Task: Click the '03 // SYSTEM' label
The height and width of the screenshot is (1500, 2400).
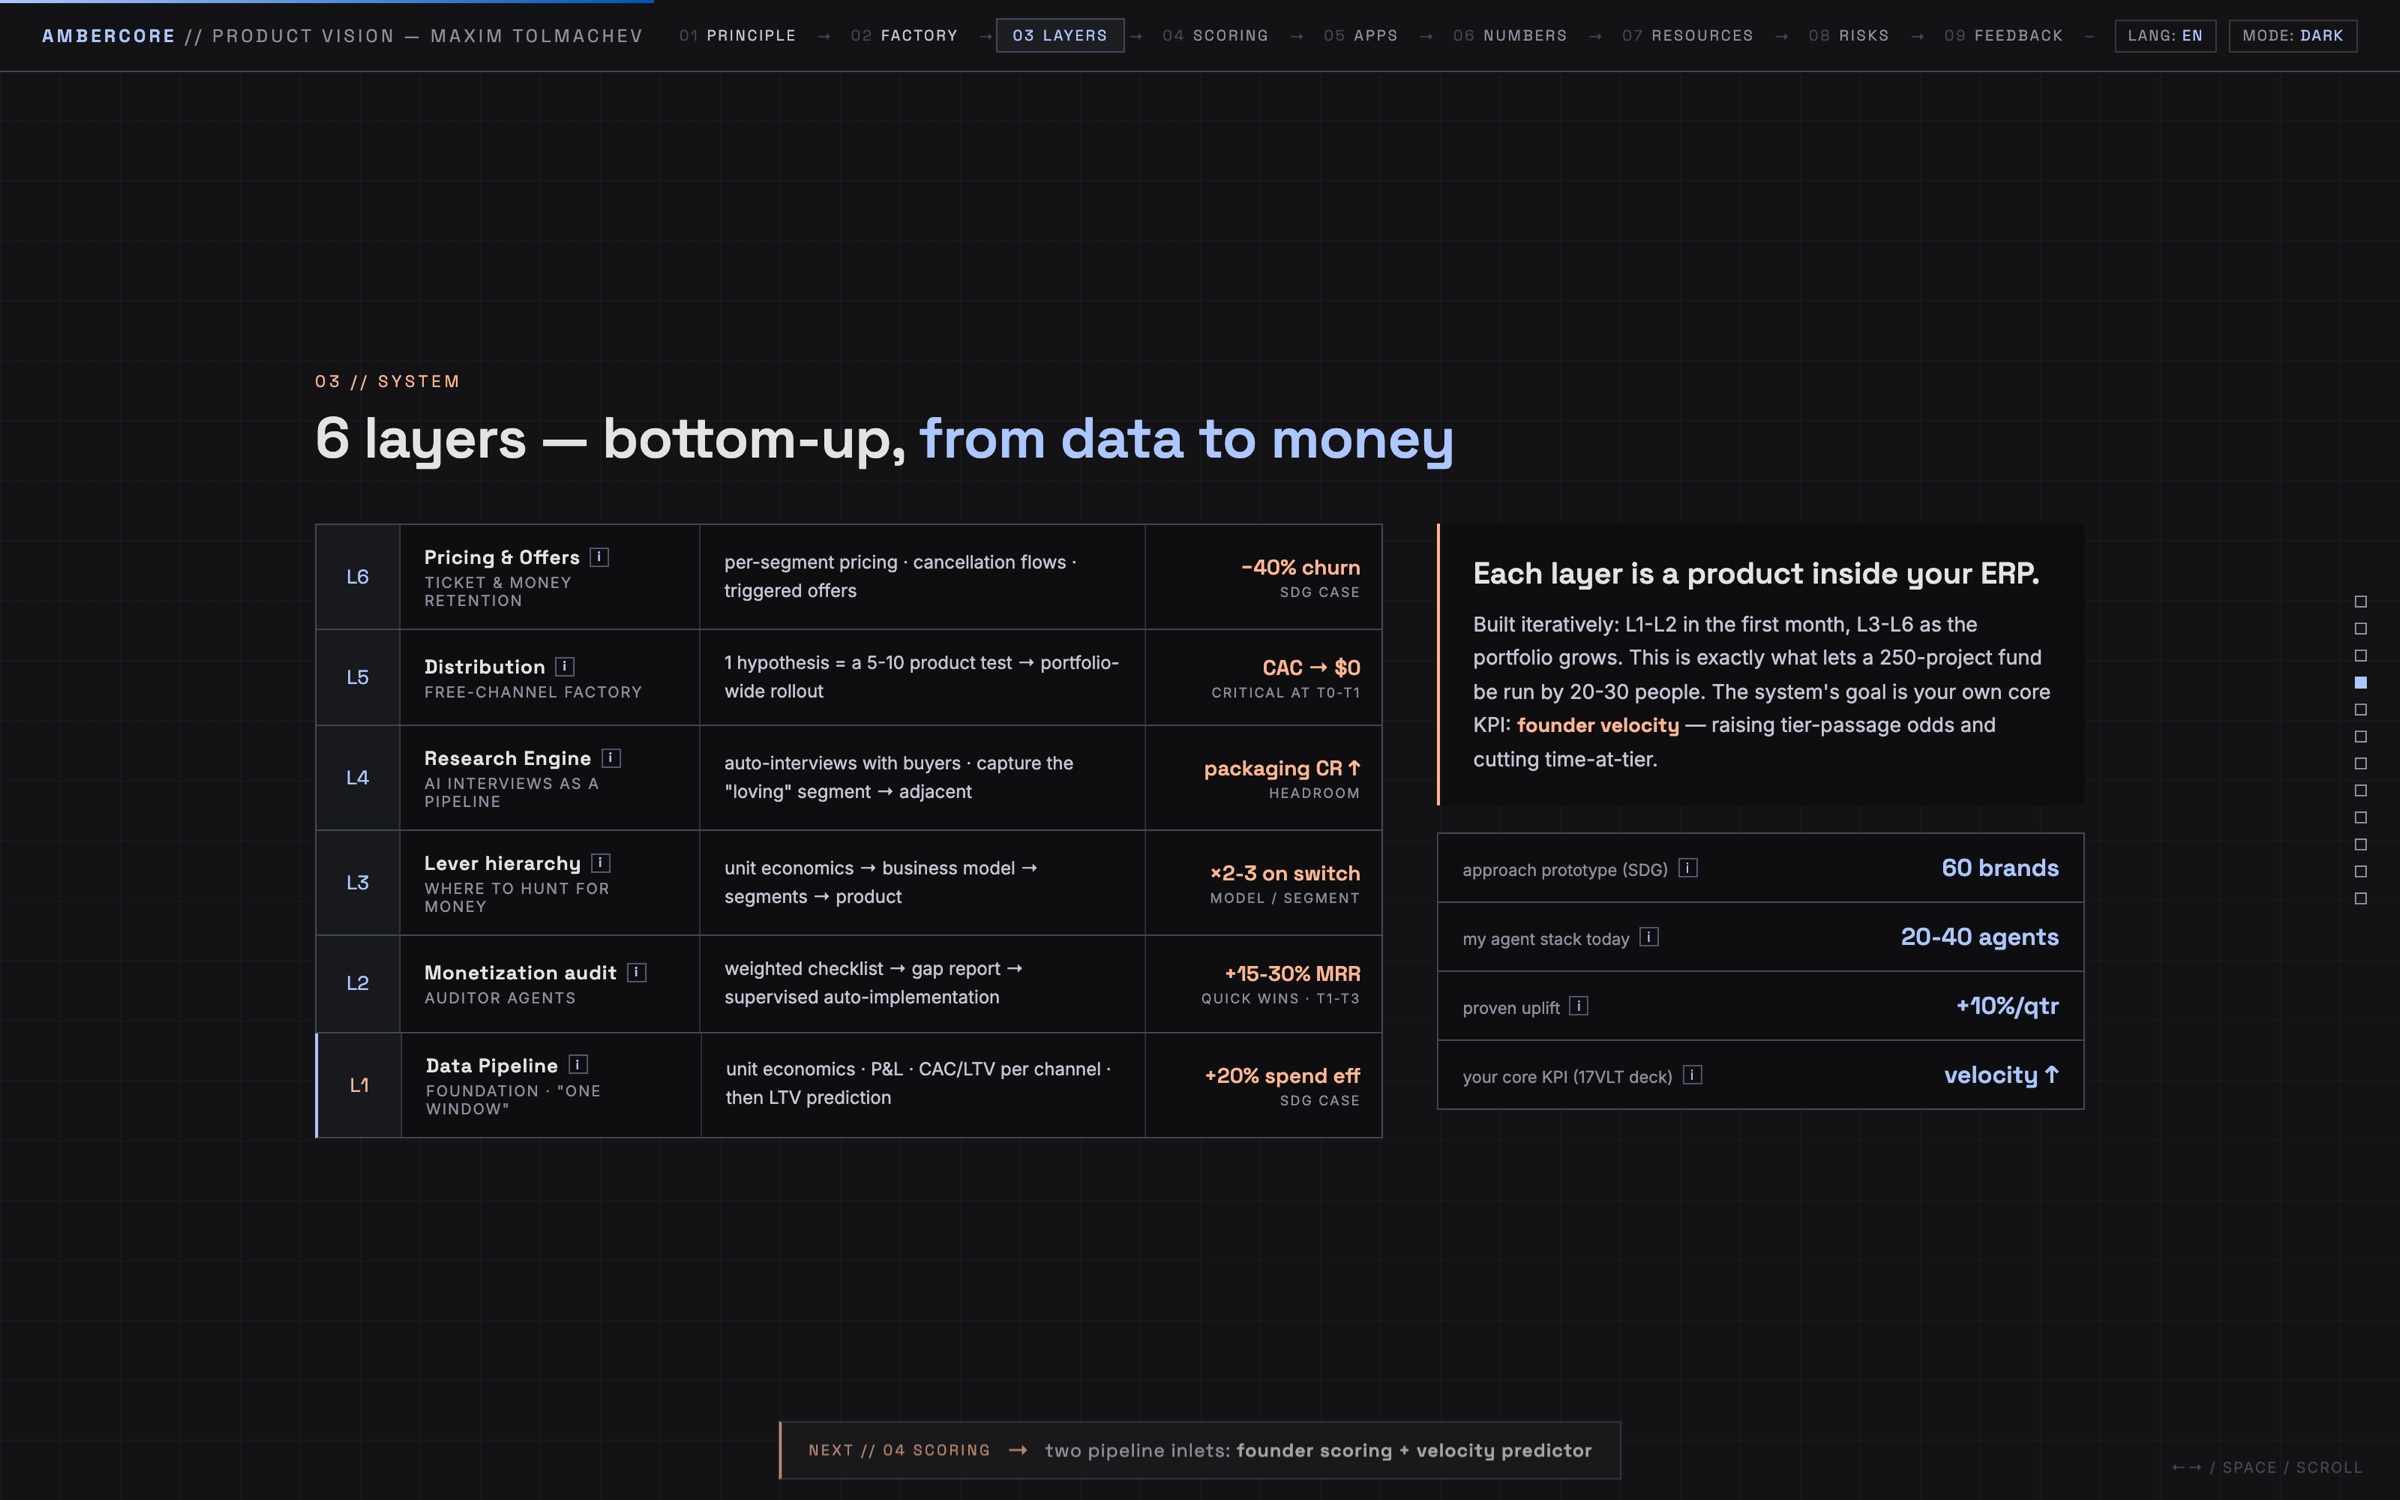Action: [388, 381]
